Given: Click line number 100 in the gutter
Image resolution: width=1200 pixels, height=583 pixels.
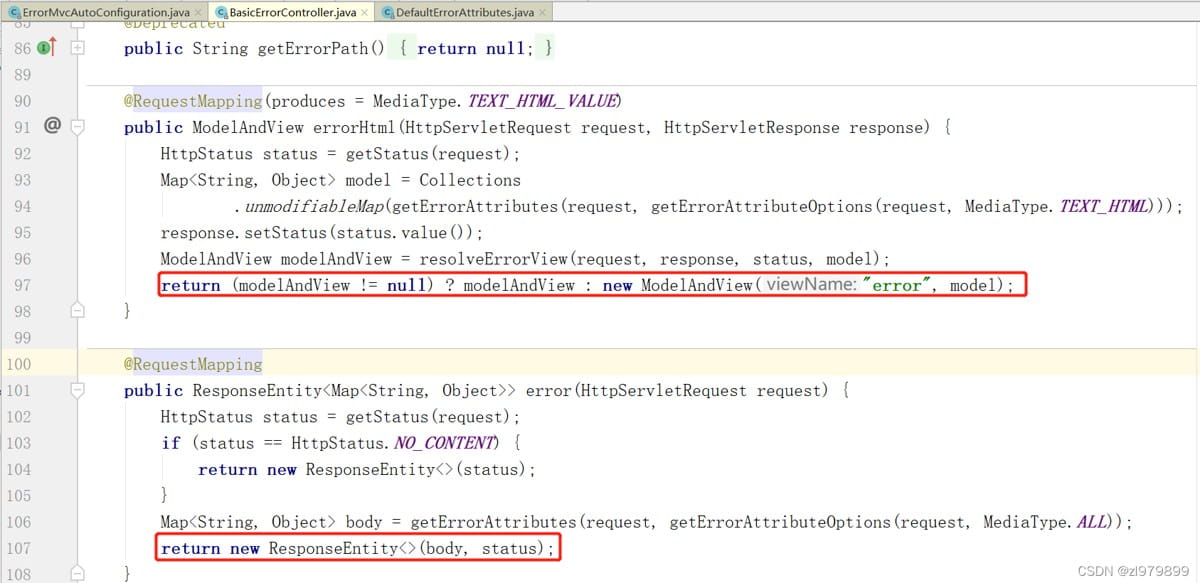Looking at the screenshot, I should [x=18, y=364].
